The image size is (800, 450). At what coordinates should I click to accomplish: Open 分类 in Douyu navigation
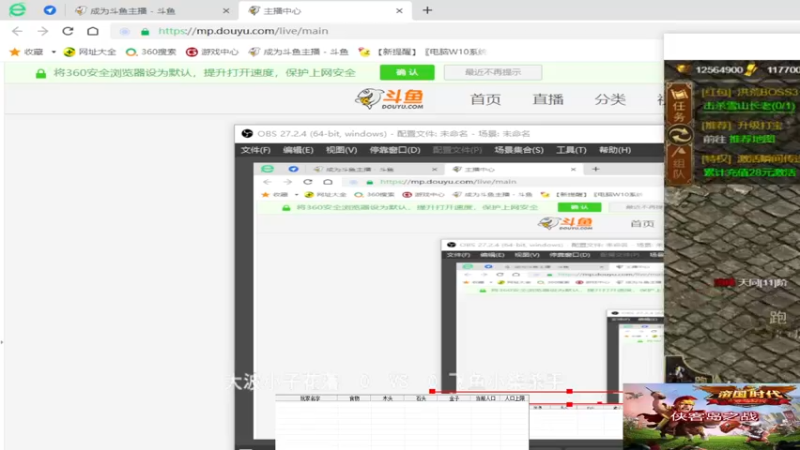610,99
